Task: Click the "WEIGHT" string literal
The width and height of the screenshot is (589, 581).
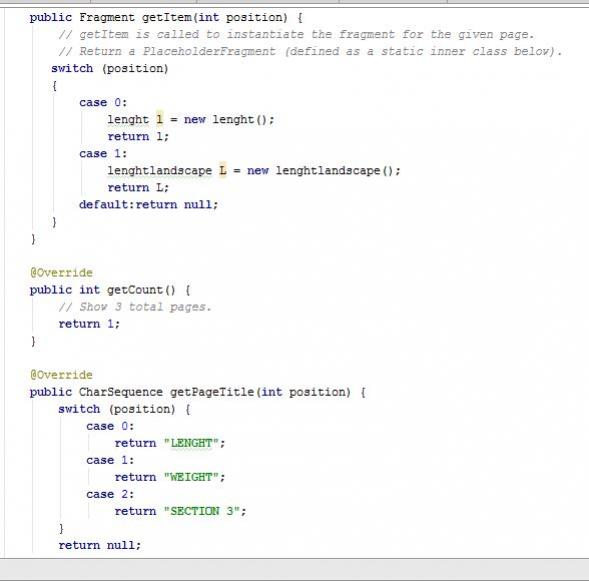Action: click(191, 477)
